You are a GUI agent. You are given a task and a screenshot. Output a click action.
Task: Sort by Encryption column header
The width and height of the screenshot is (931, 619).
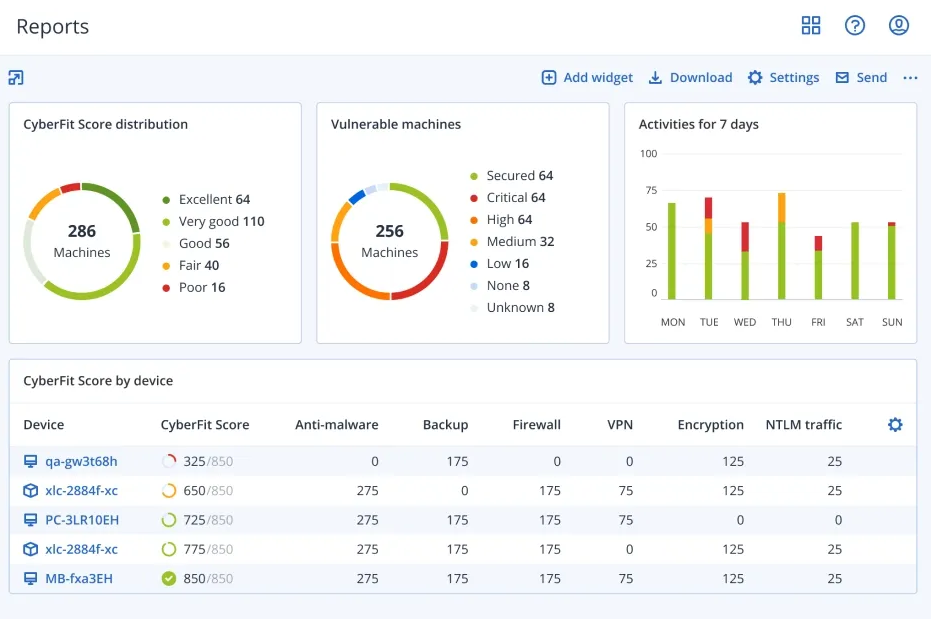click(711, 424)
